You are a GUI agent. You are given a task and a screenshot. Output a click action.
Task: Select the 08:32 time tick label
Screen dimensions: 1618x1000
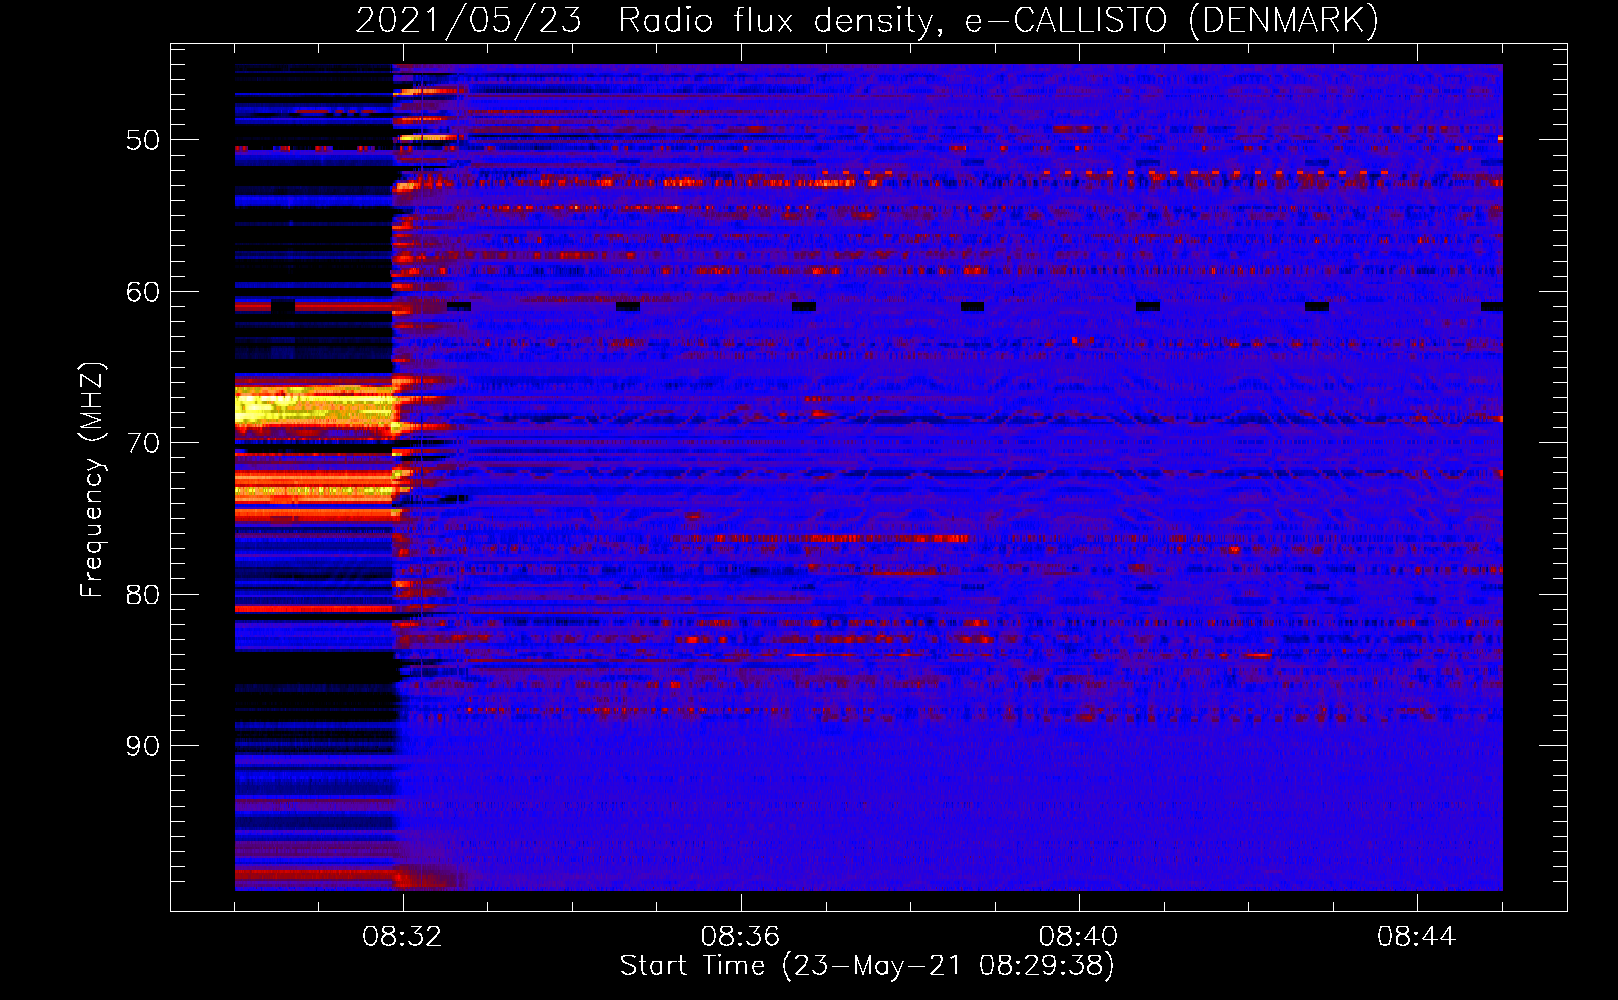(x=402, y=937)
